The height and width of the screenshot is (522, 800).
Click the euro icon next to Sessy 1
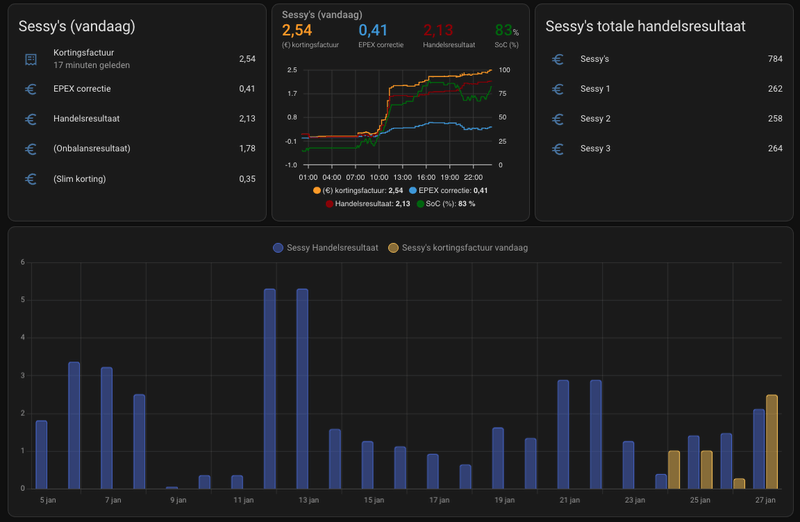[x=558, y=89]
